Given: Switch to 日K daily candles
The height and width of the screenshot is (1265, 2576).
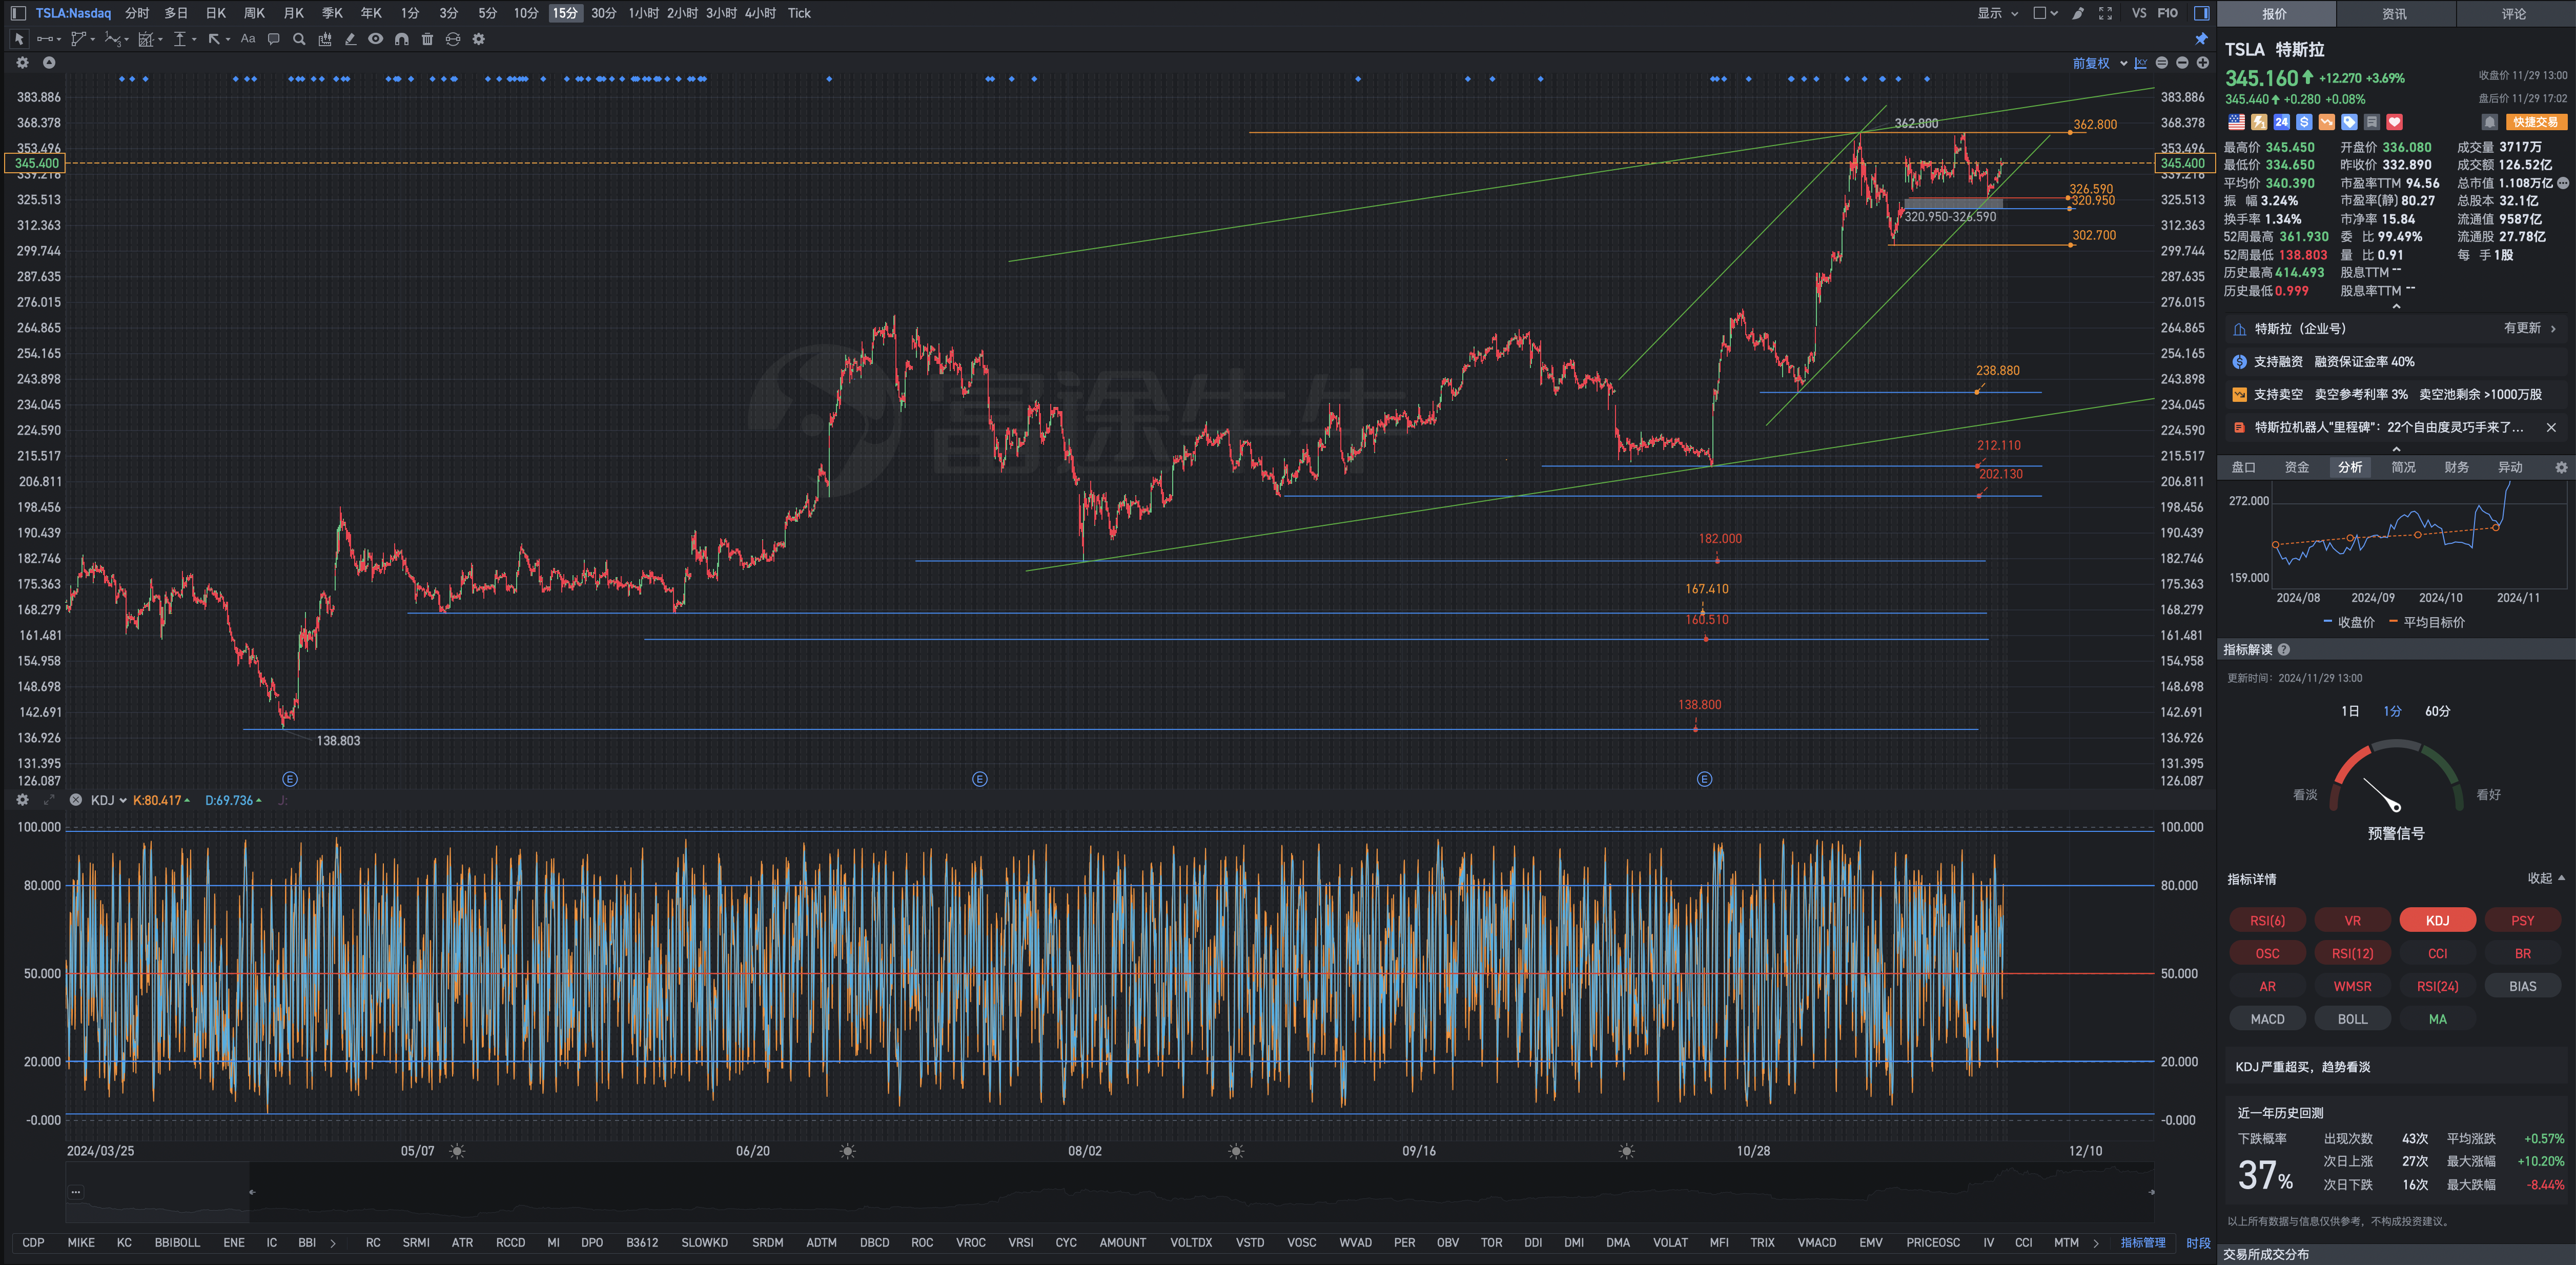Looking at the screenshot, I should (216, 13).
